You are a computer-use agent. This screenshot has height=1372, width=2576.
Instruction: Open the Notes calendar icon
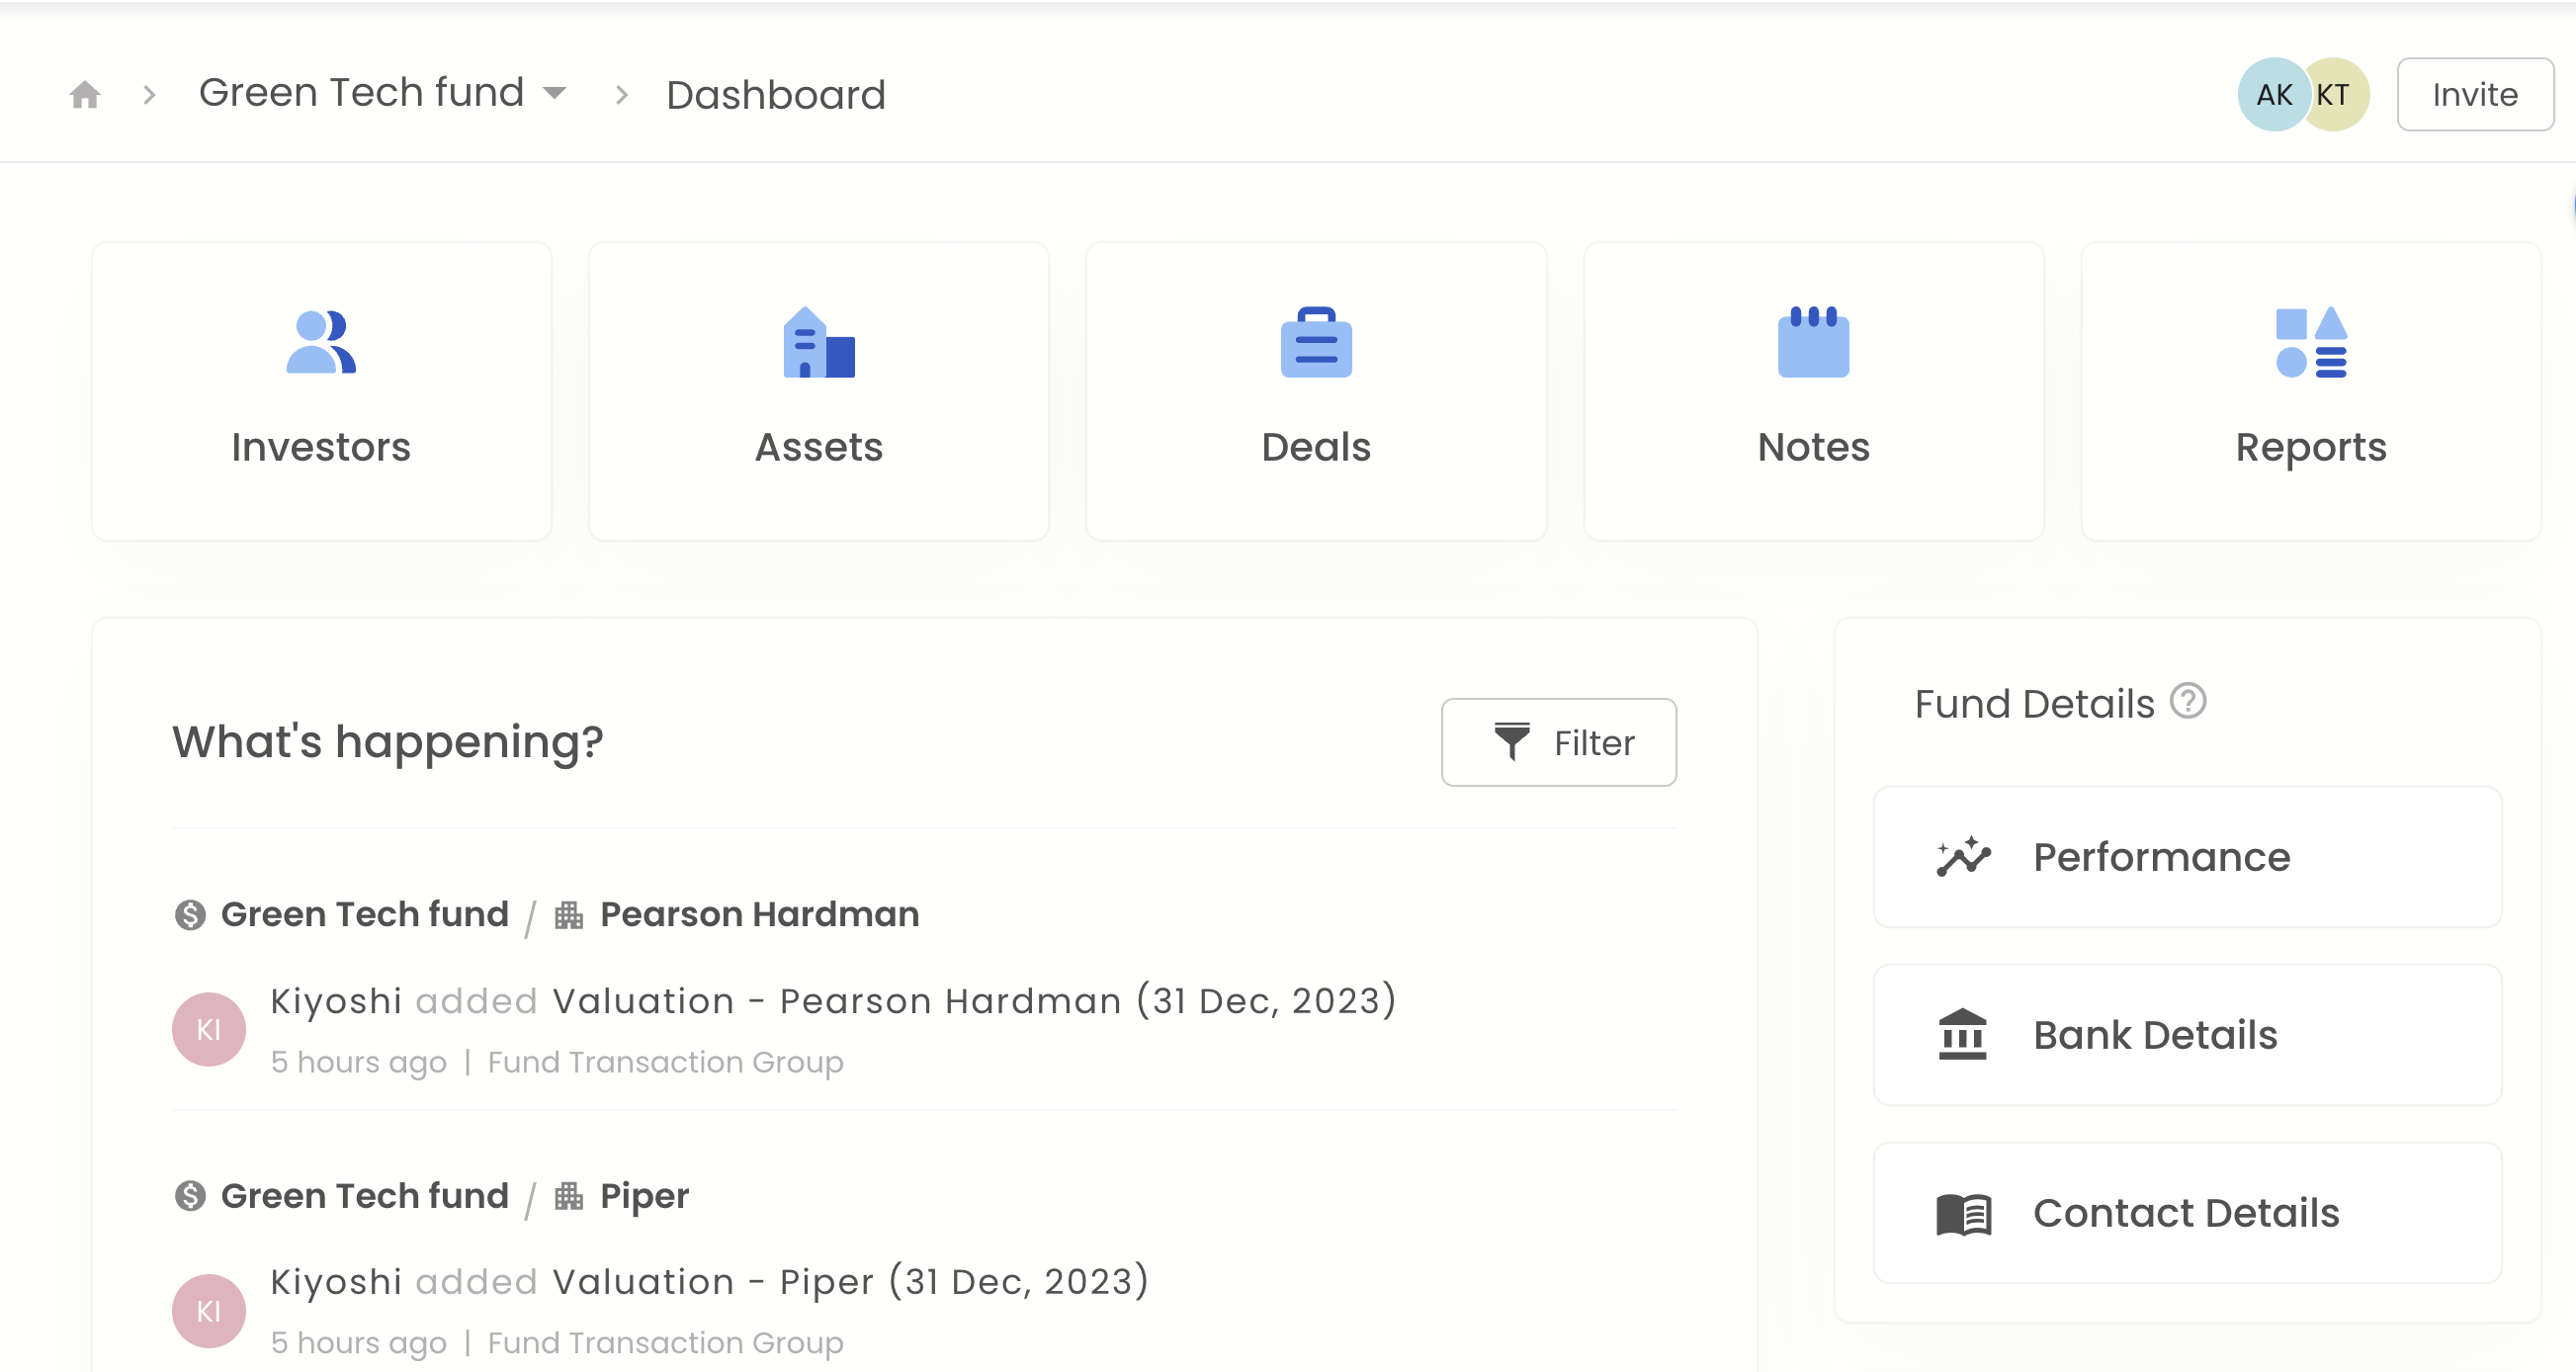click(1813, 342)
